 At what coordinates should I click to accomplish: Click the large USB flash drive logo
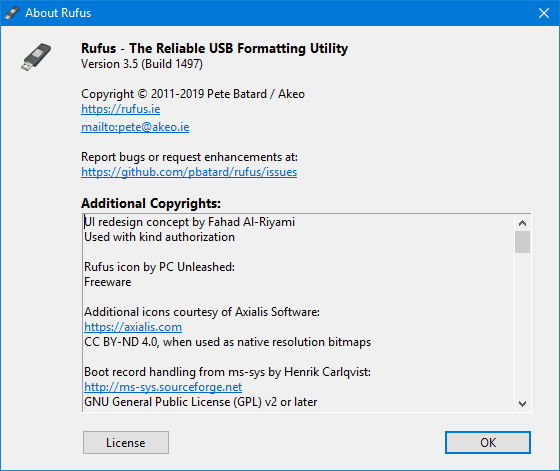pyautogui.click(x=36, y=56)
